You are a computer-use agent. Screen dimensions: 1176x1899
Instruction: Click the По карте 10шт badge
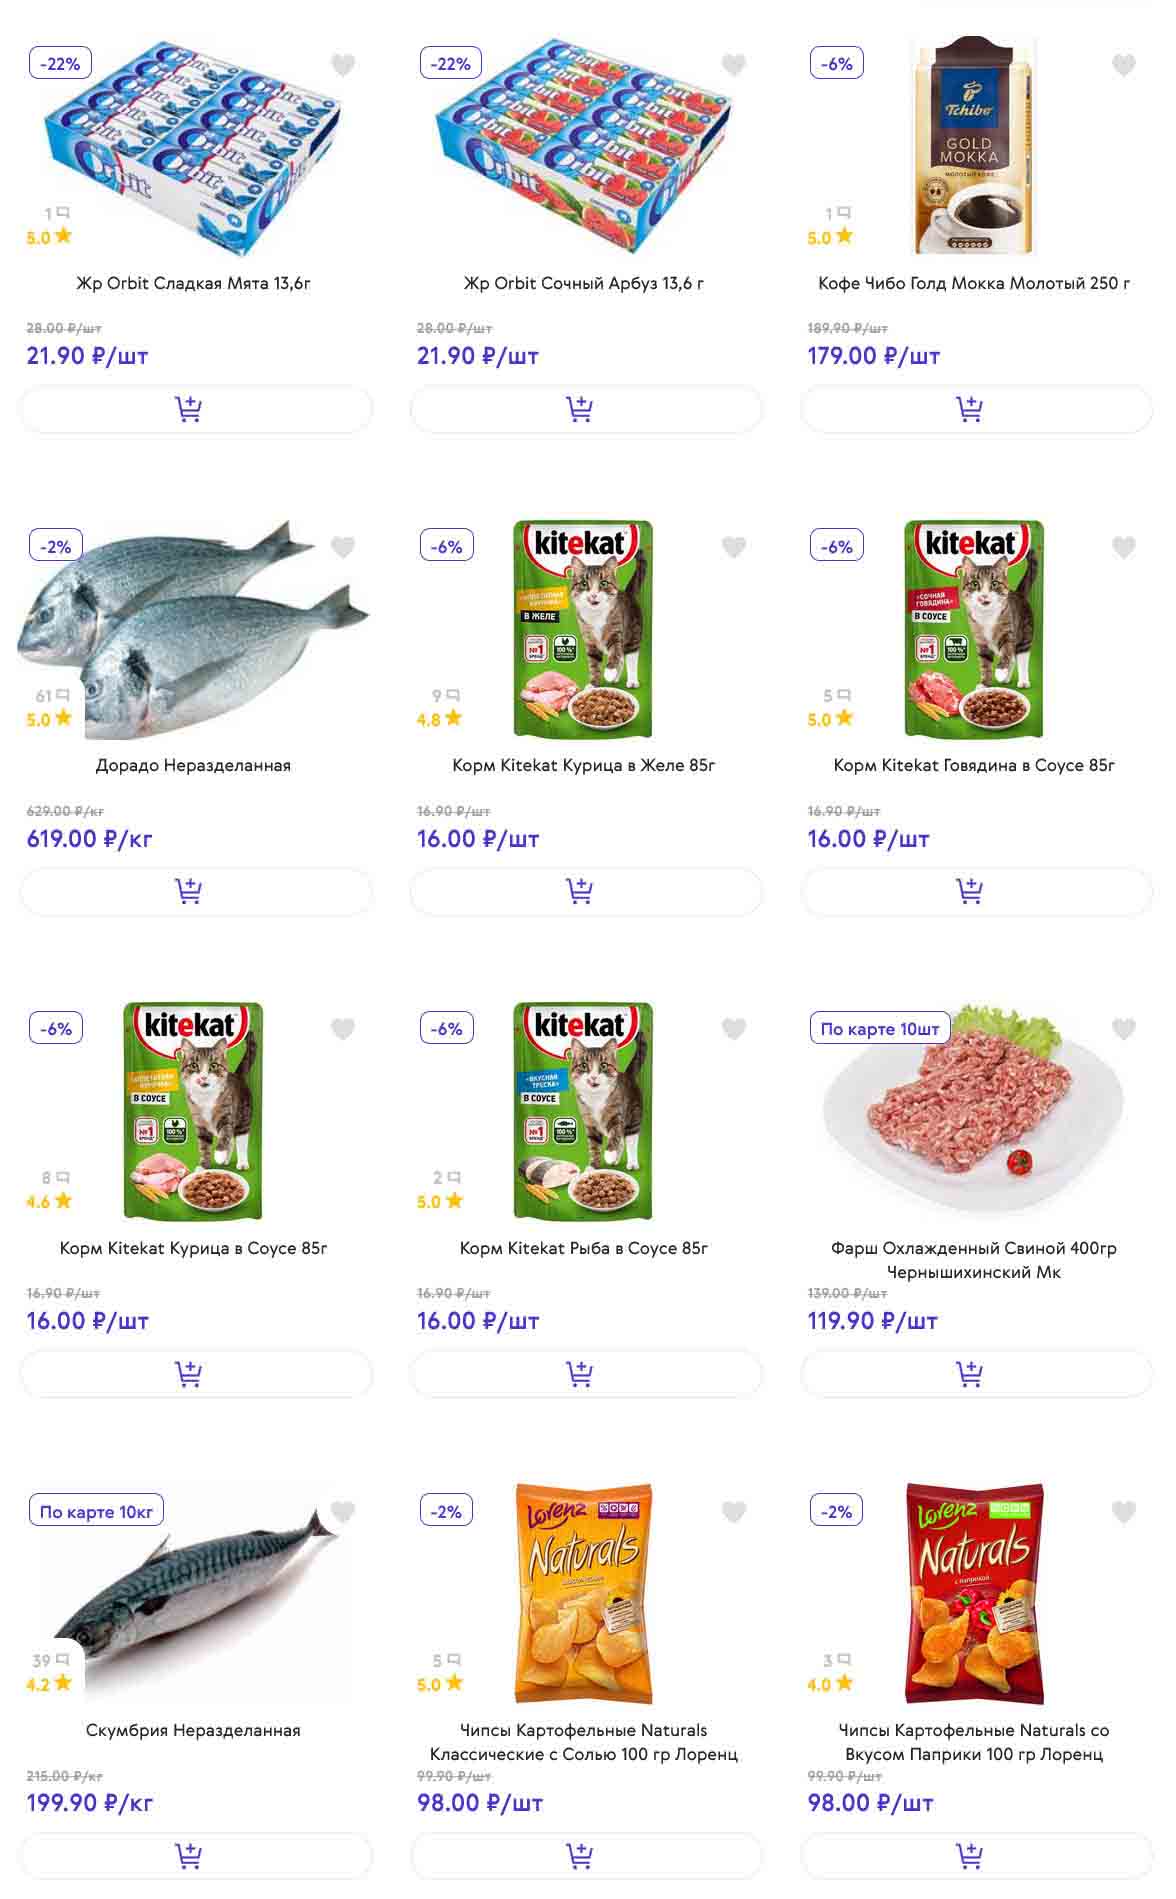pyautogui.click(x=880, y=1029)
